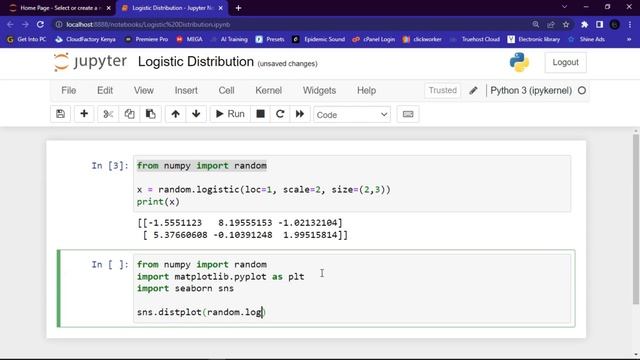
Task: Restart the kernel icon
Action: pos(280,114)
